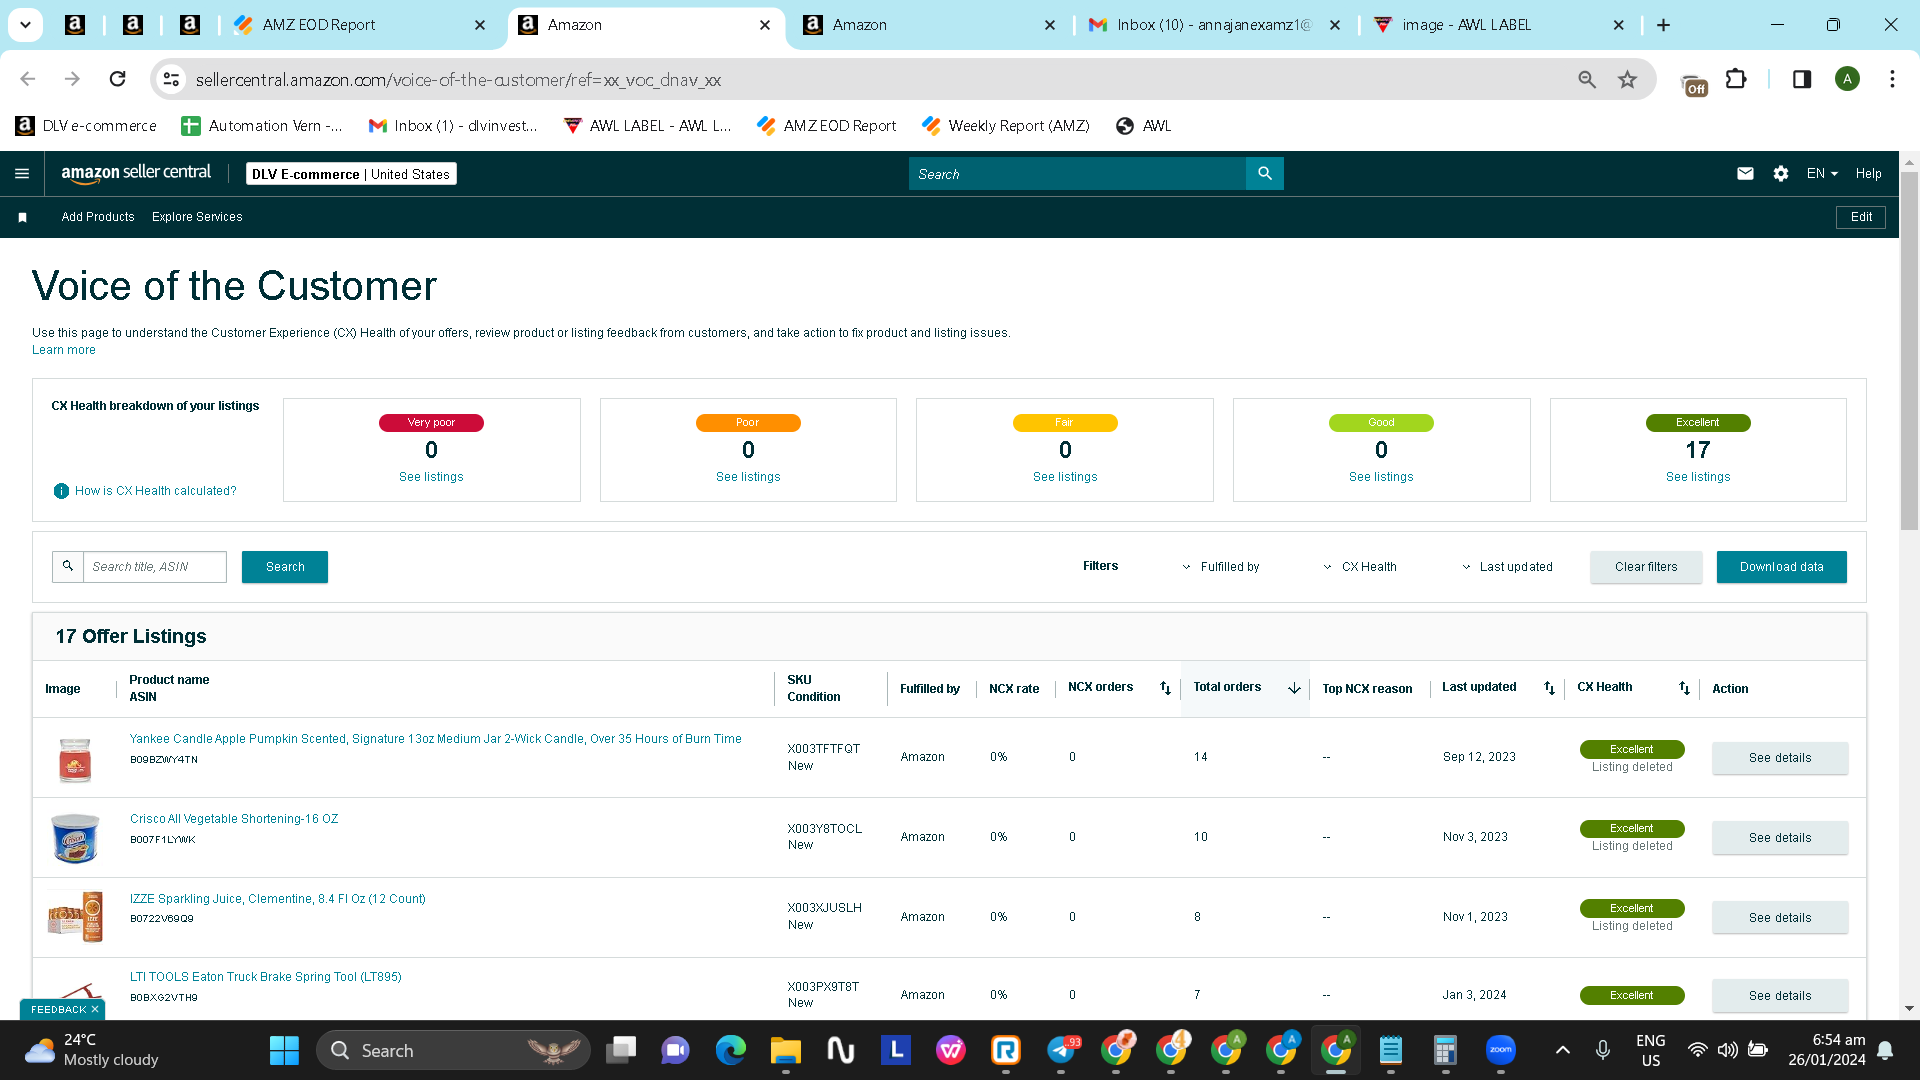Reload the Seller Central page
Screen dimensions: 1920x1080
[117, 79]
